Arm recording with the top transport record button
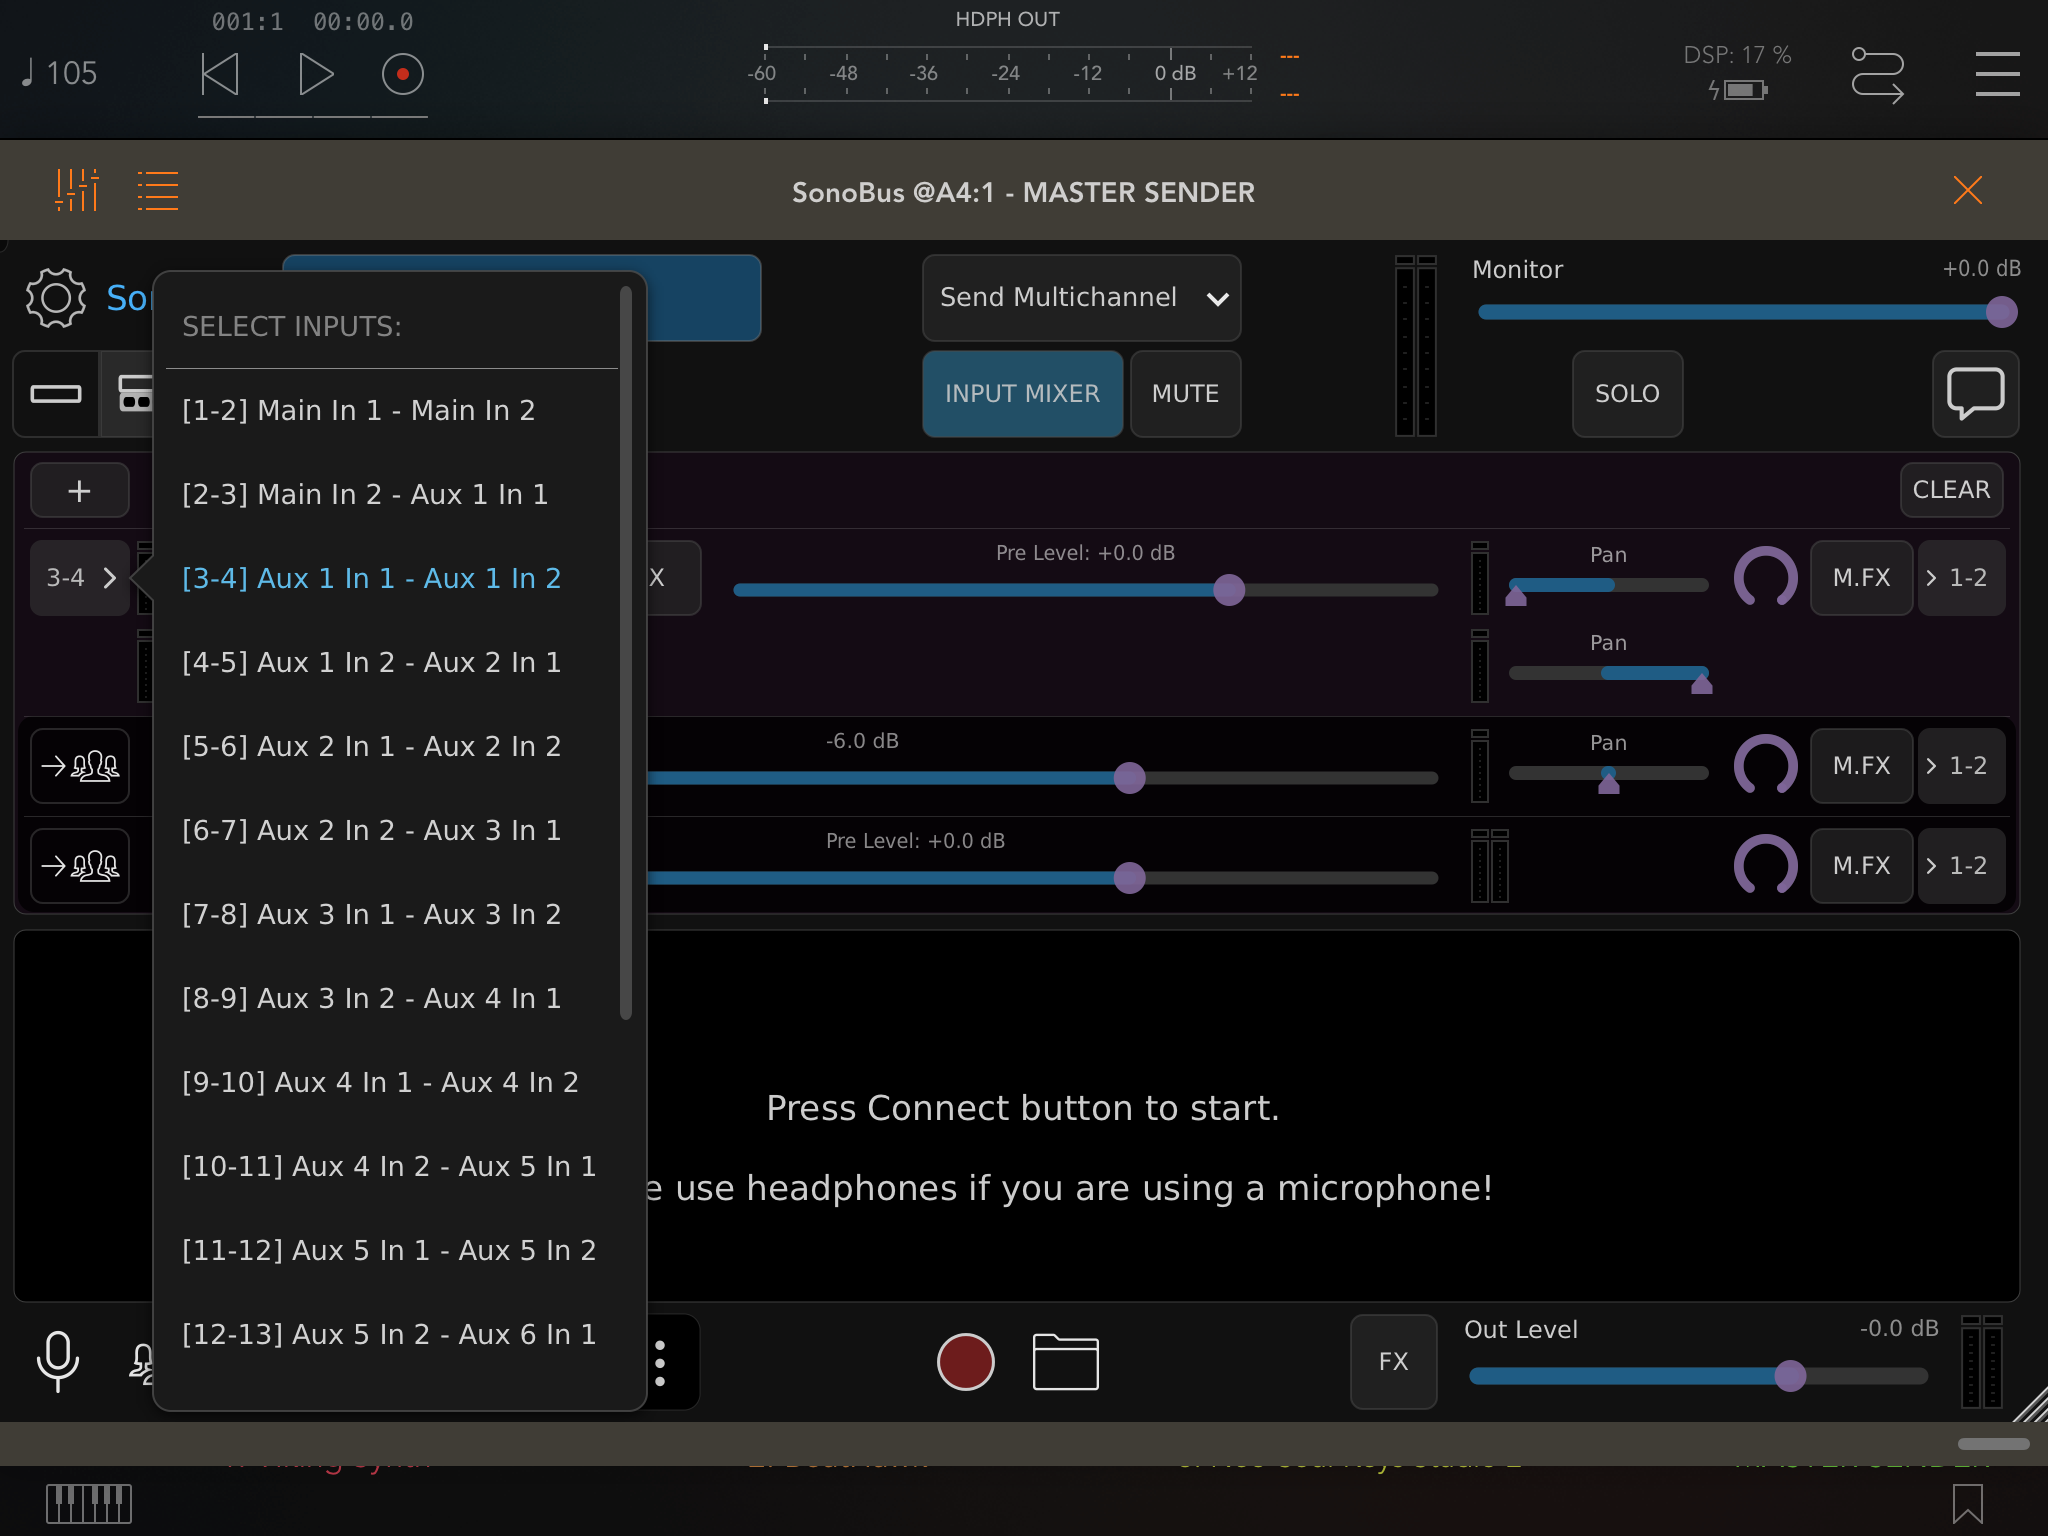2048x1536 pixels. [402, 74]
